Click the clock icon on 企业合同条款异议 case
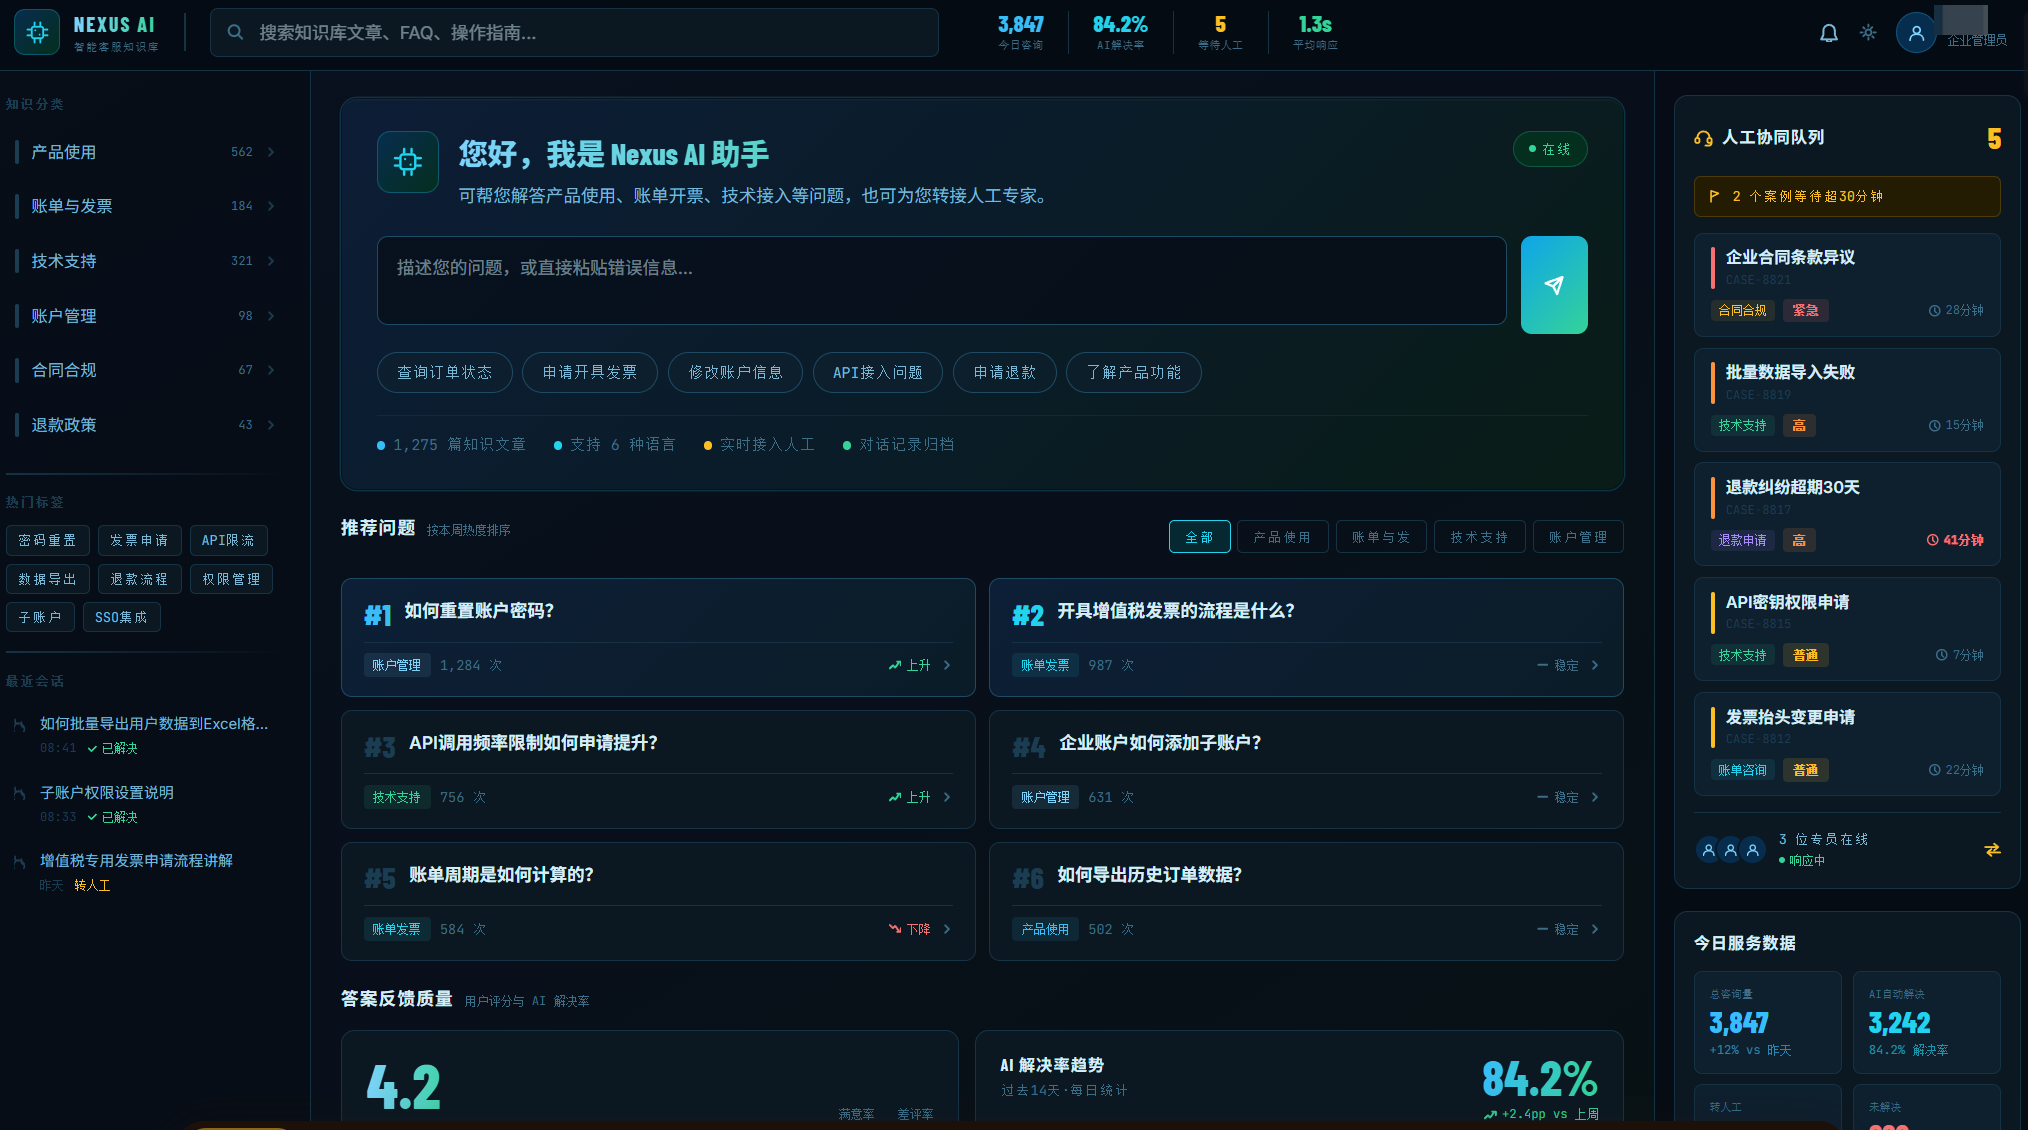Viewport: 2028px width, 1130px height. [1935, 311]
